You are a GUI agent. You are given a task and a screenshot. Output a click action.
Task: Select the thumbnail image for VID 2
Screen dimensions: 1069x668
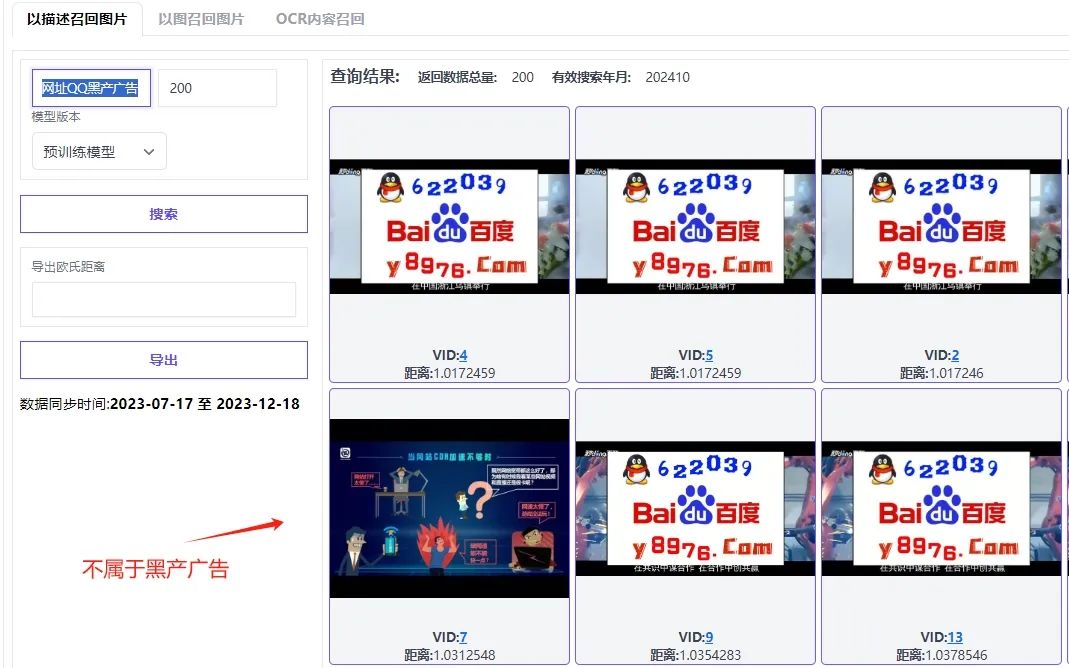(942, 226)
